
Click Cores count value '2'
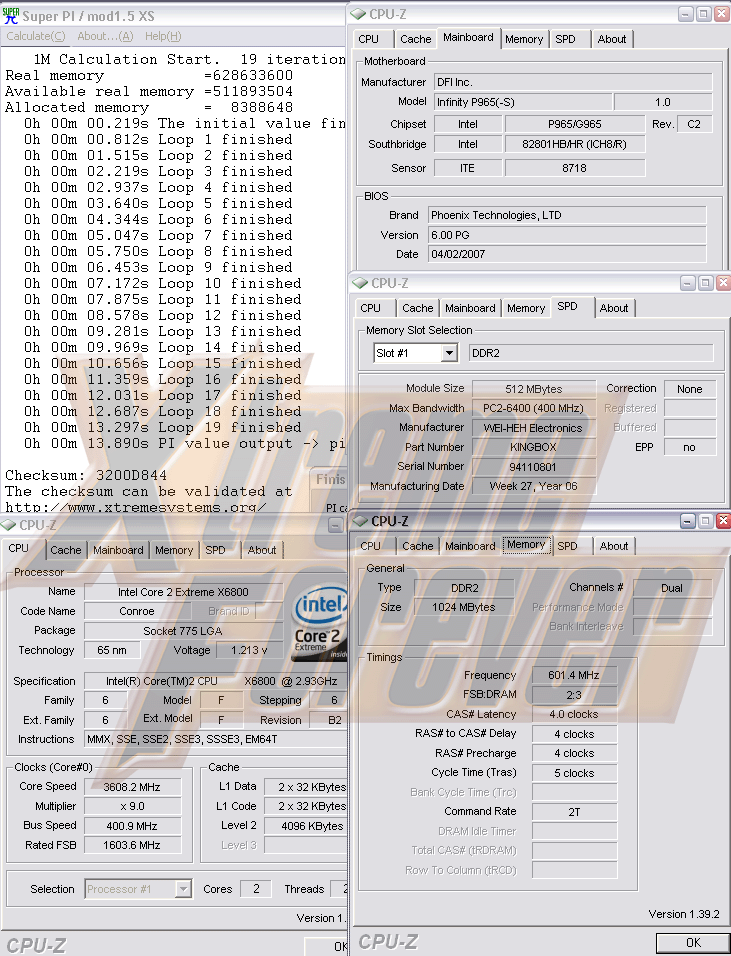coord(256,889)
